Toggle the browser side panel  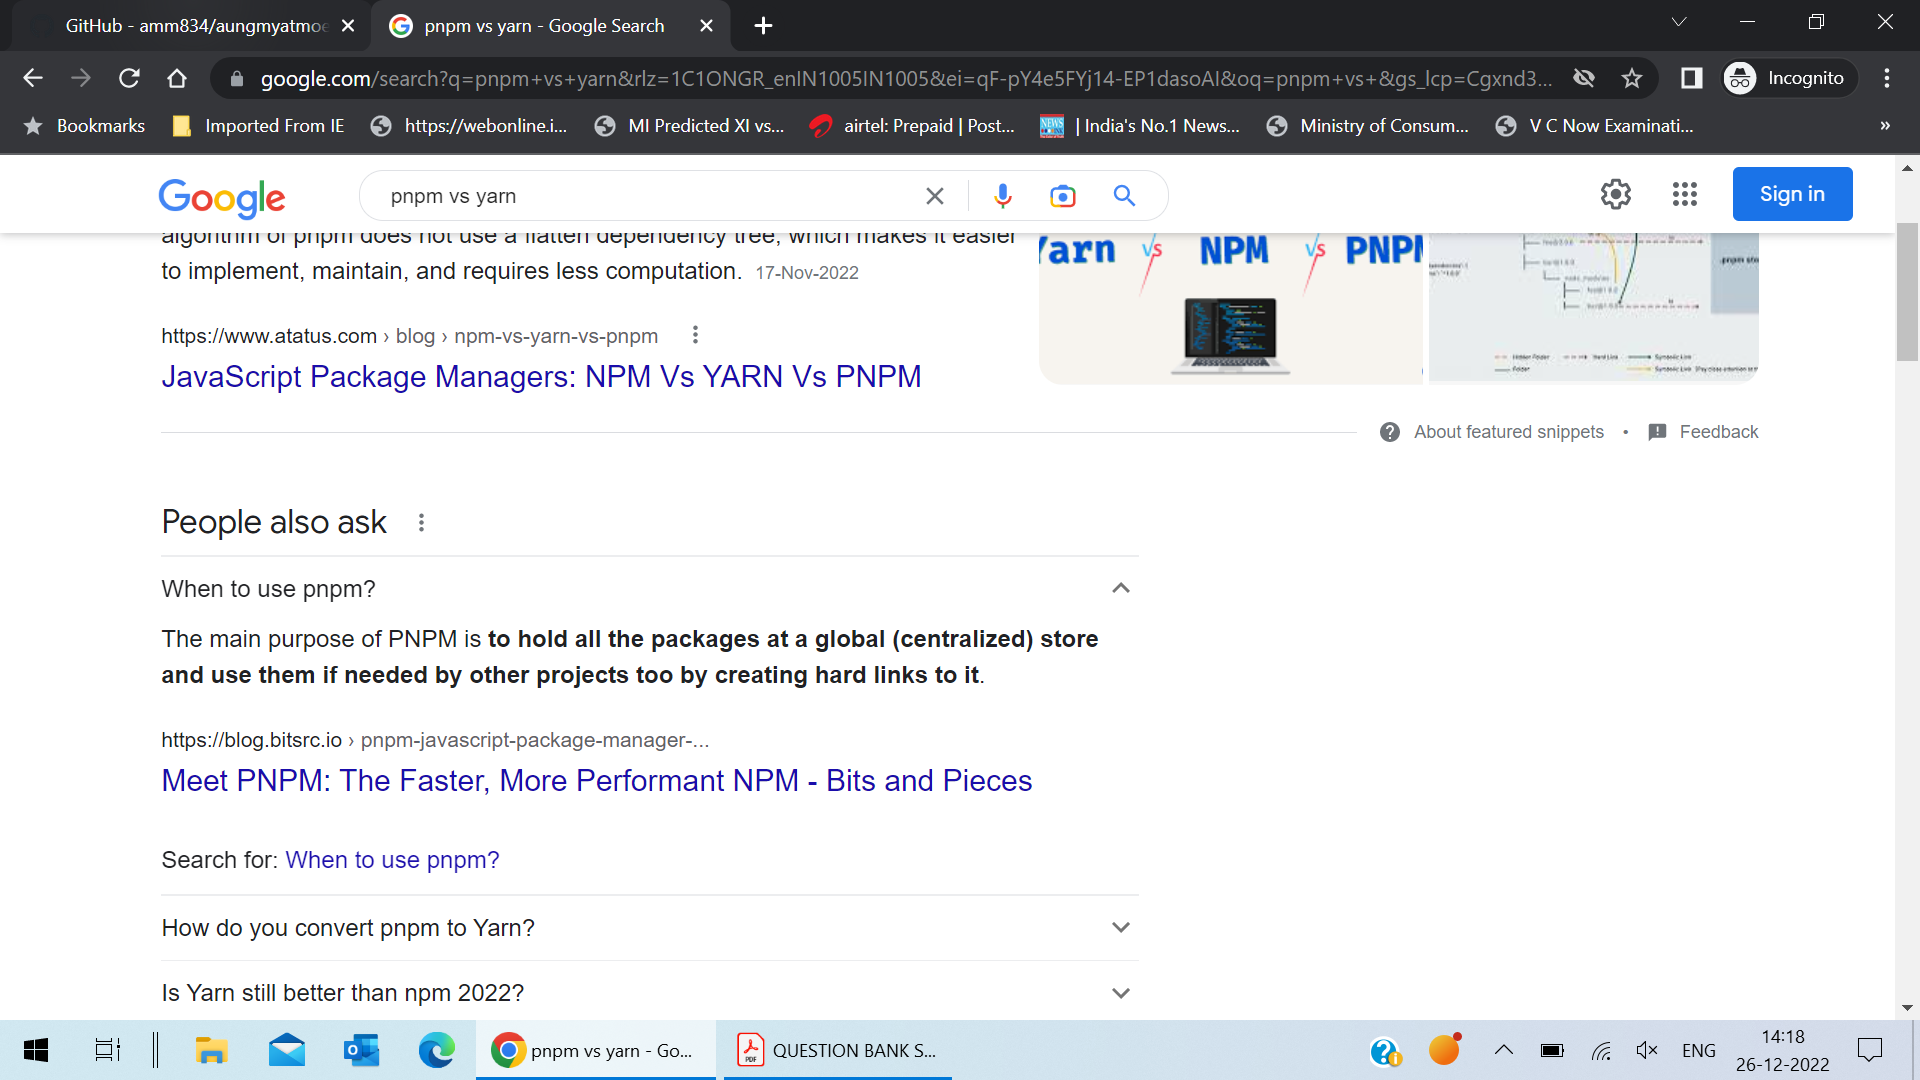point(1691,78)
